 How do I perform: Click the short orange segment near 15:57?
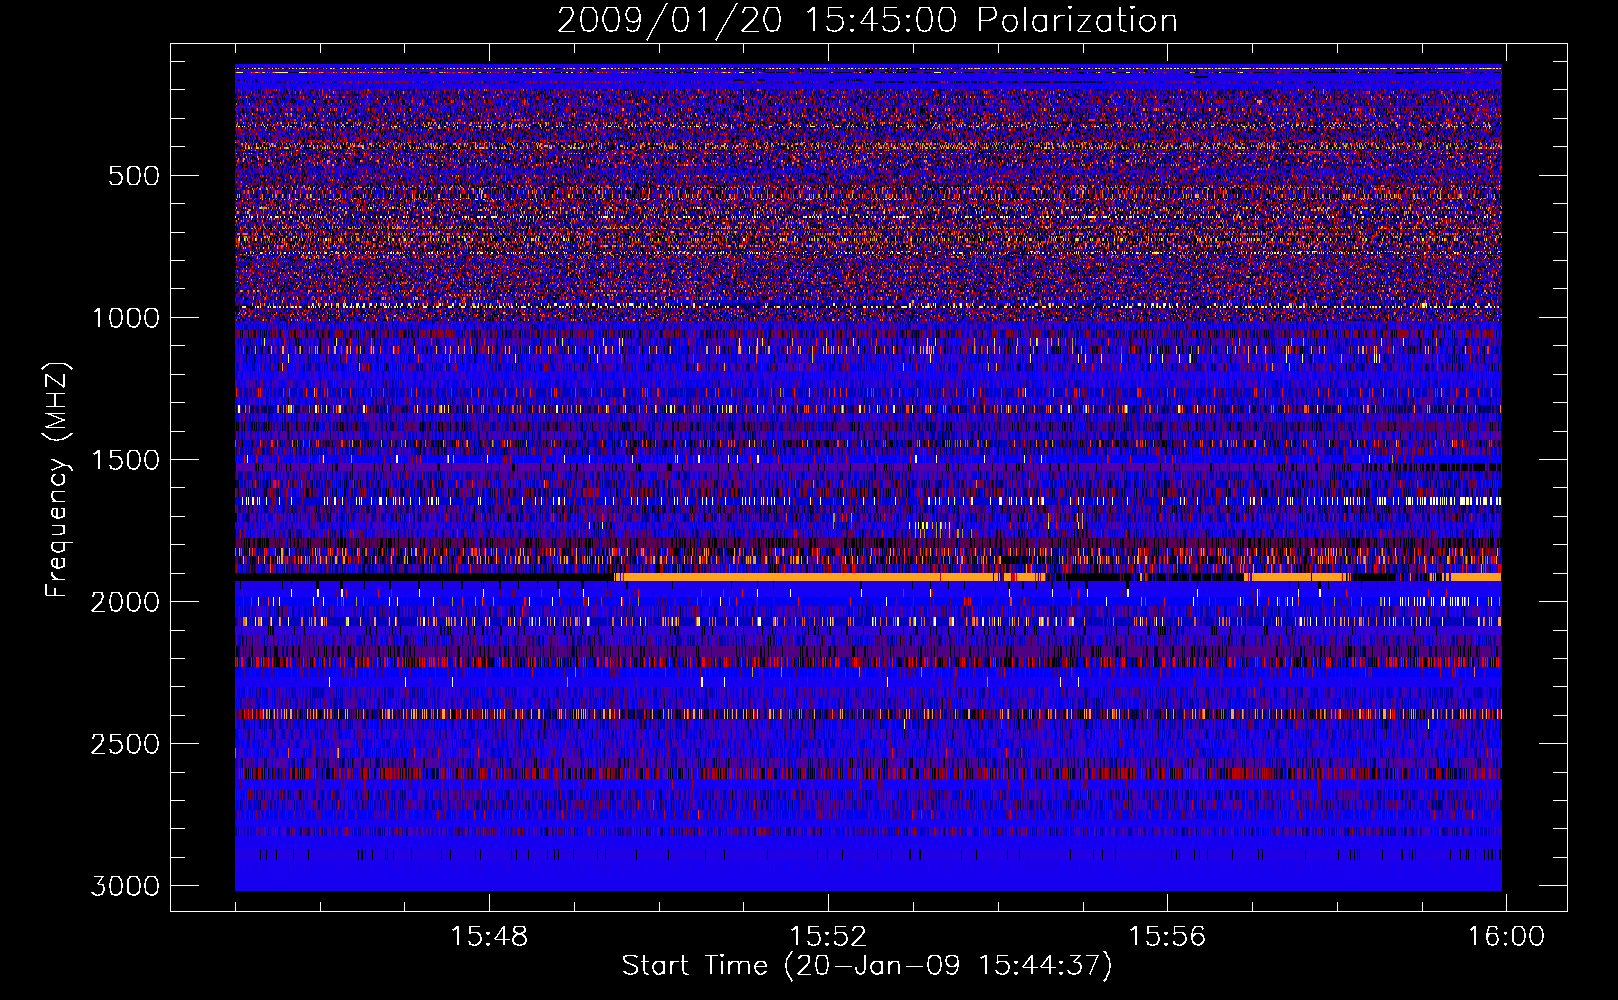[x=1297, y=577]
